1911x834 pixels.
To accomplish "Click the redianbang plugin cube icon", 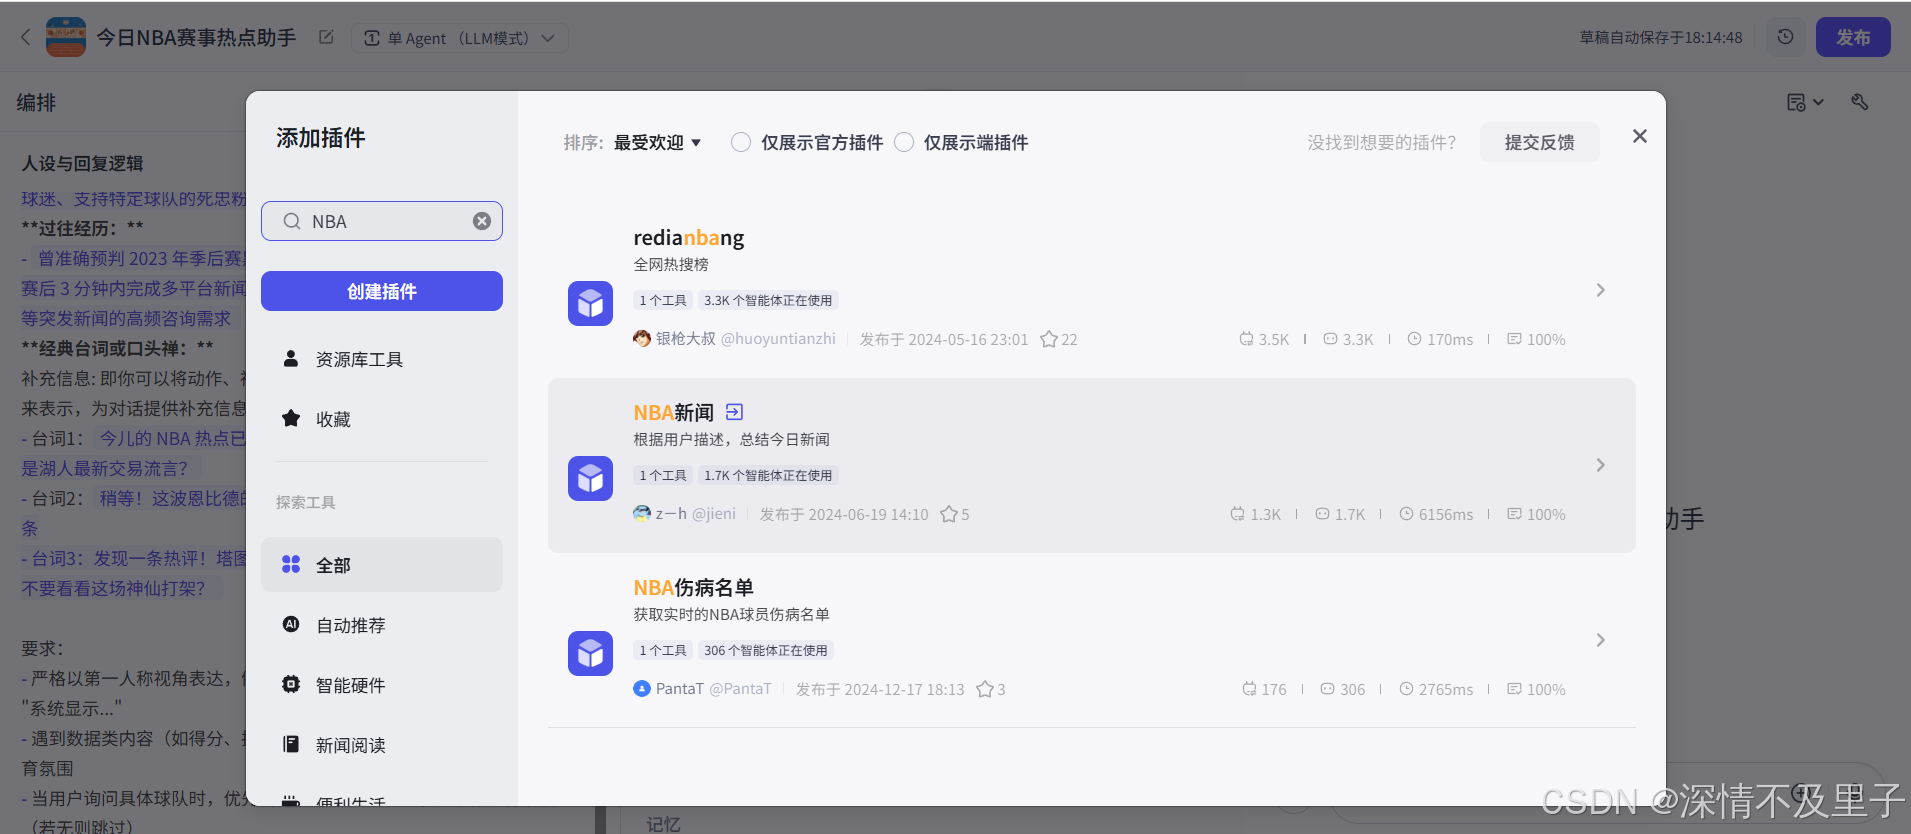I will [590, 303].
